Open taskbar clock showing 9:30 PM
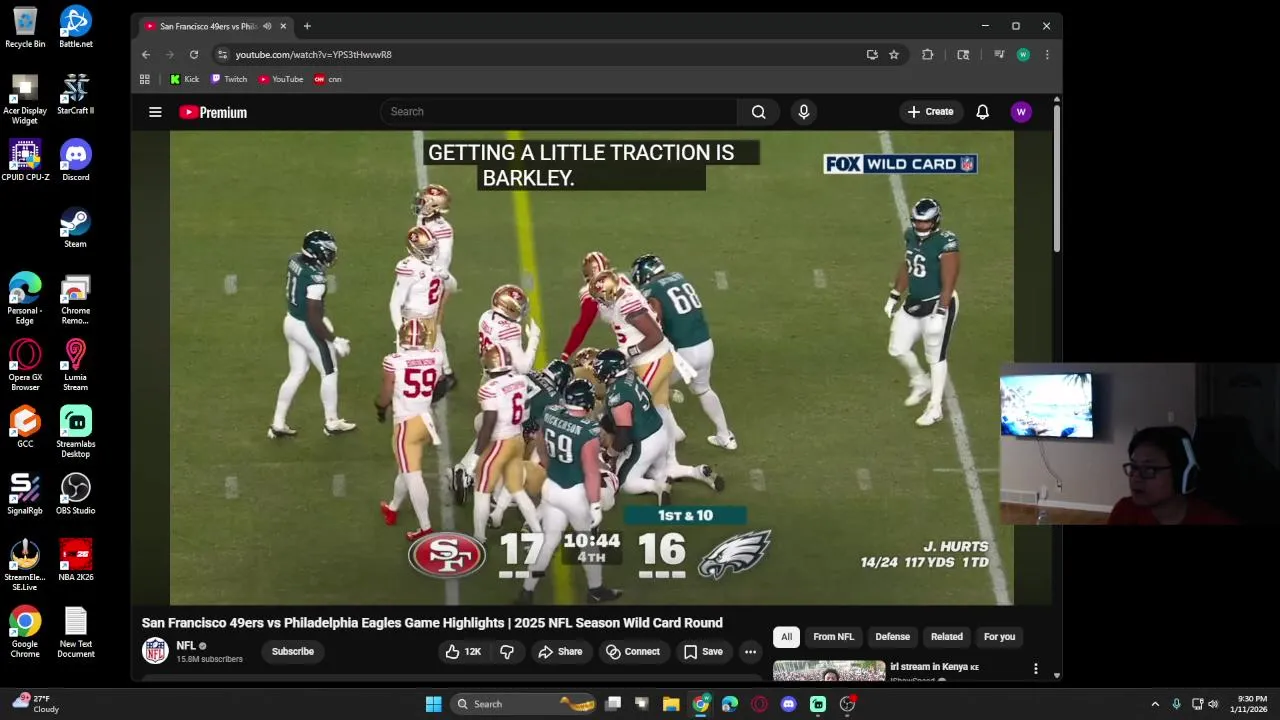This screenshot has width=1280, height=720. point(1252,704)
